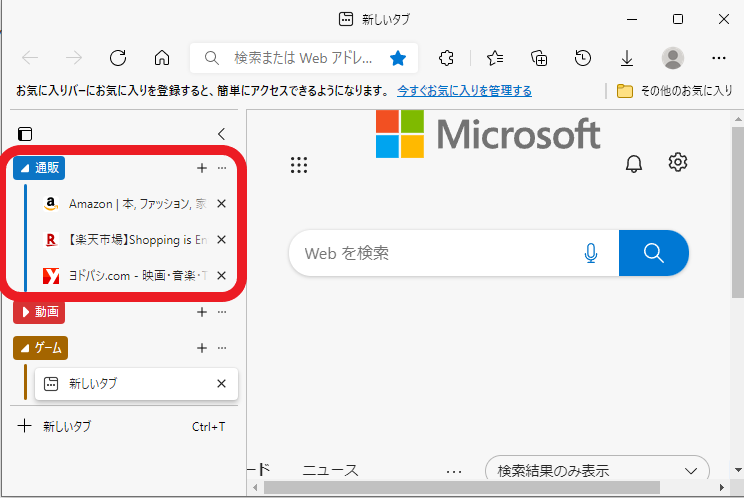Open more options for the 通販 group

coord(222,168)
